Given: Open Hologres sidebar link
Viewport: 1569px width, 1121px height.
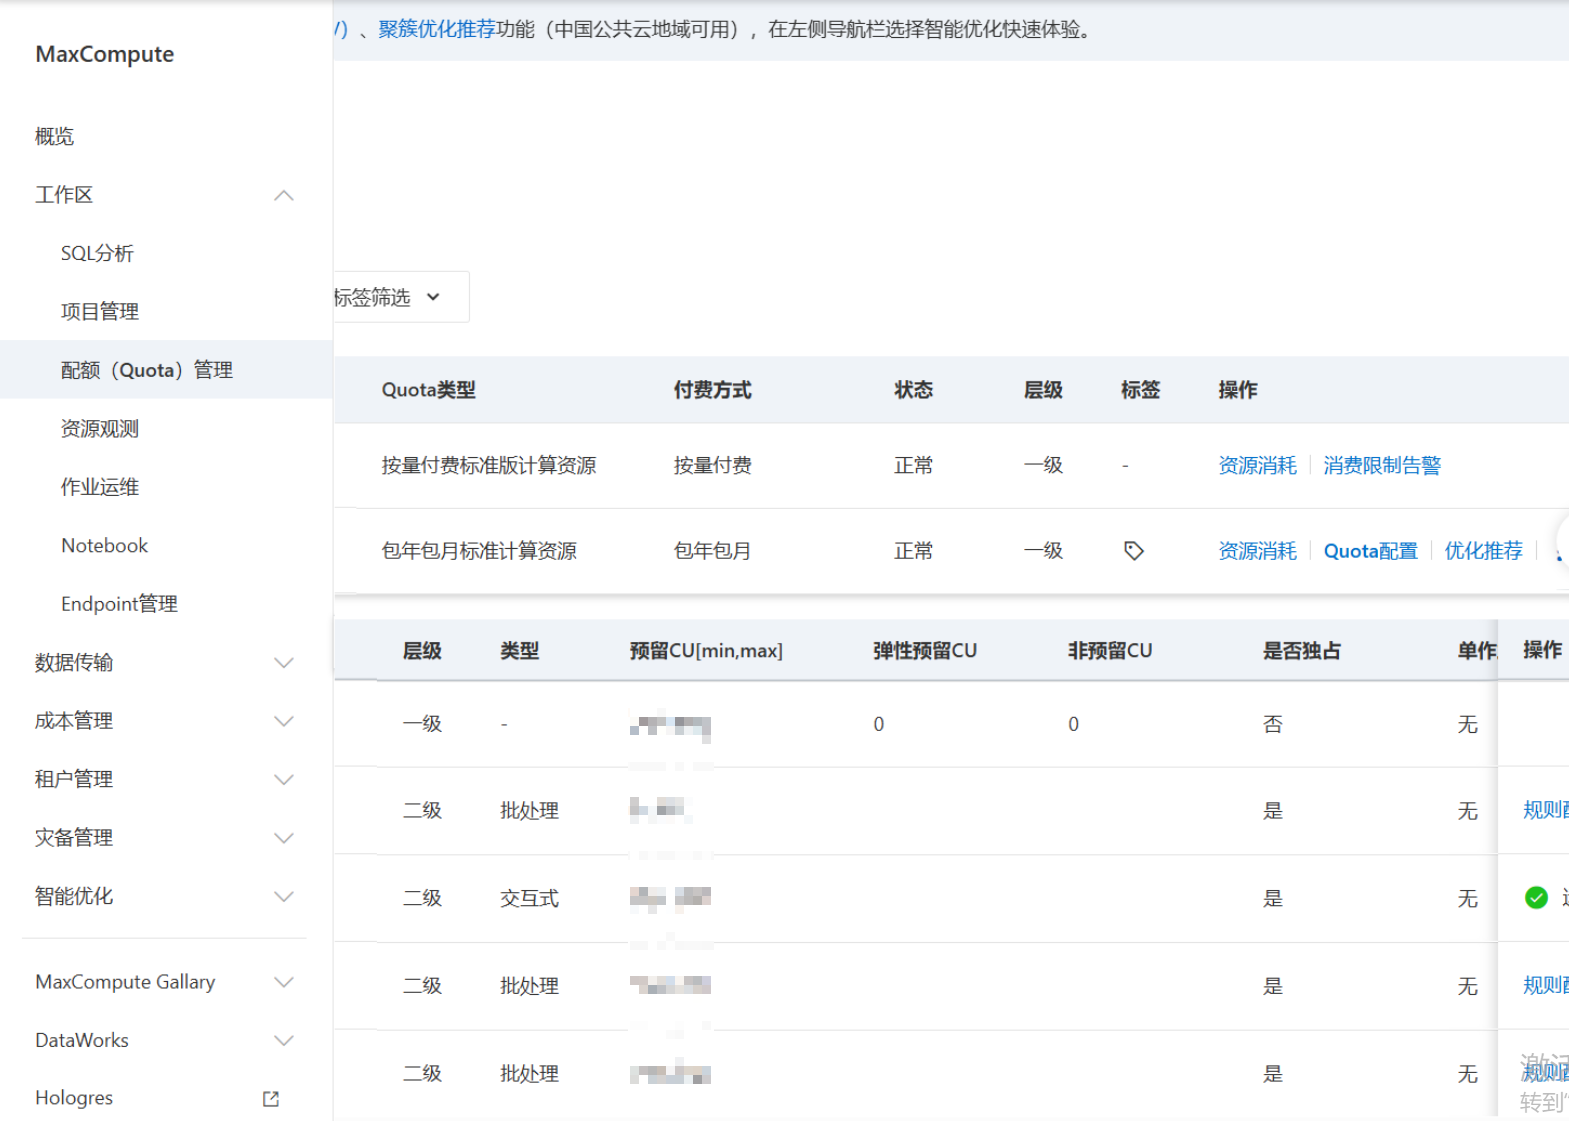Looking at the screenshot, I should (74, 1098).
